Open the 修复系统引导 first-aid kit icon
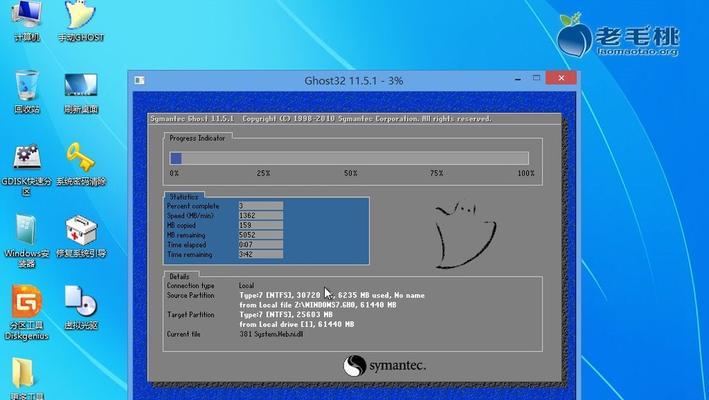The height and width of the screenshot is (400, 709). (81, 236)
